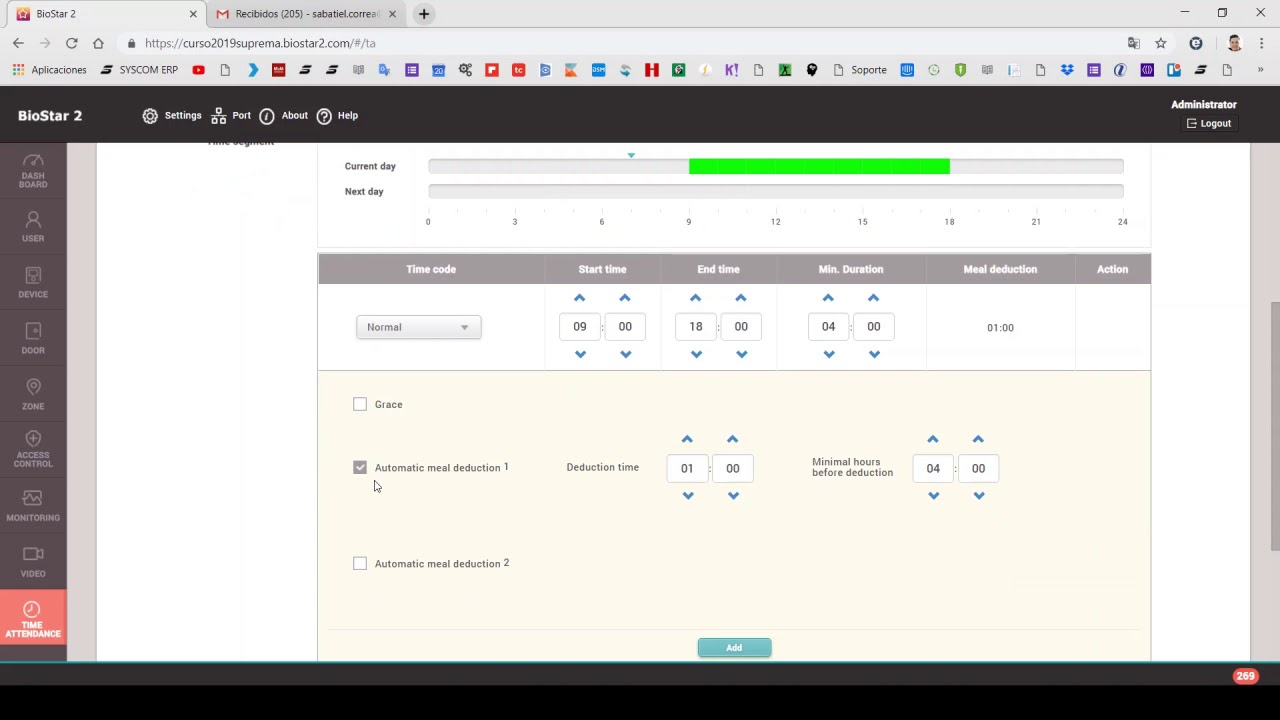The image size is (1280, 720).
Task: Open a new browser tab
Action: click(x=424, y=14)
